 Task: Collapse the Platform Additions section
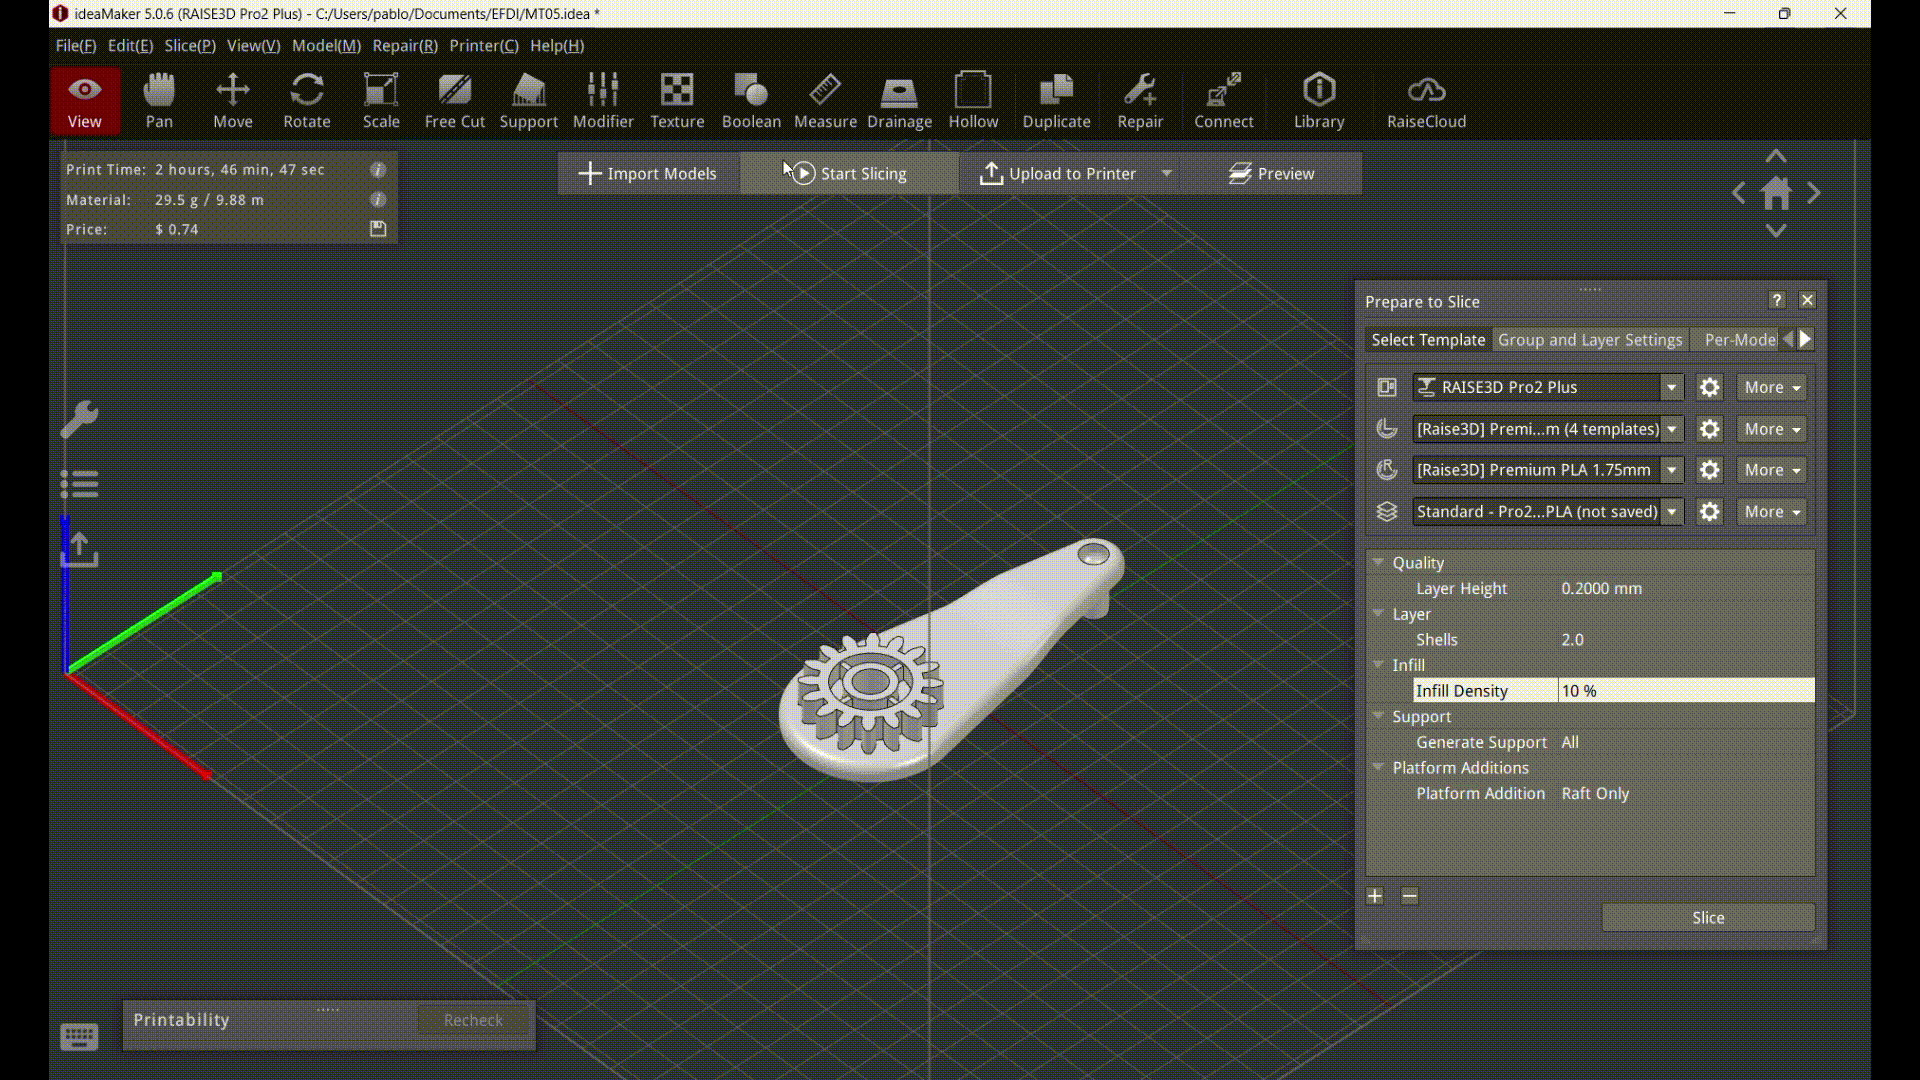tap(1378, 768)
